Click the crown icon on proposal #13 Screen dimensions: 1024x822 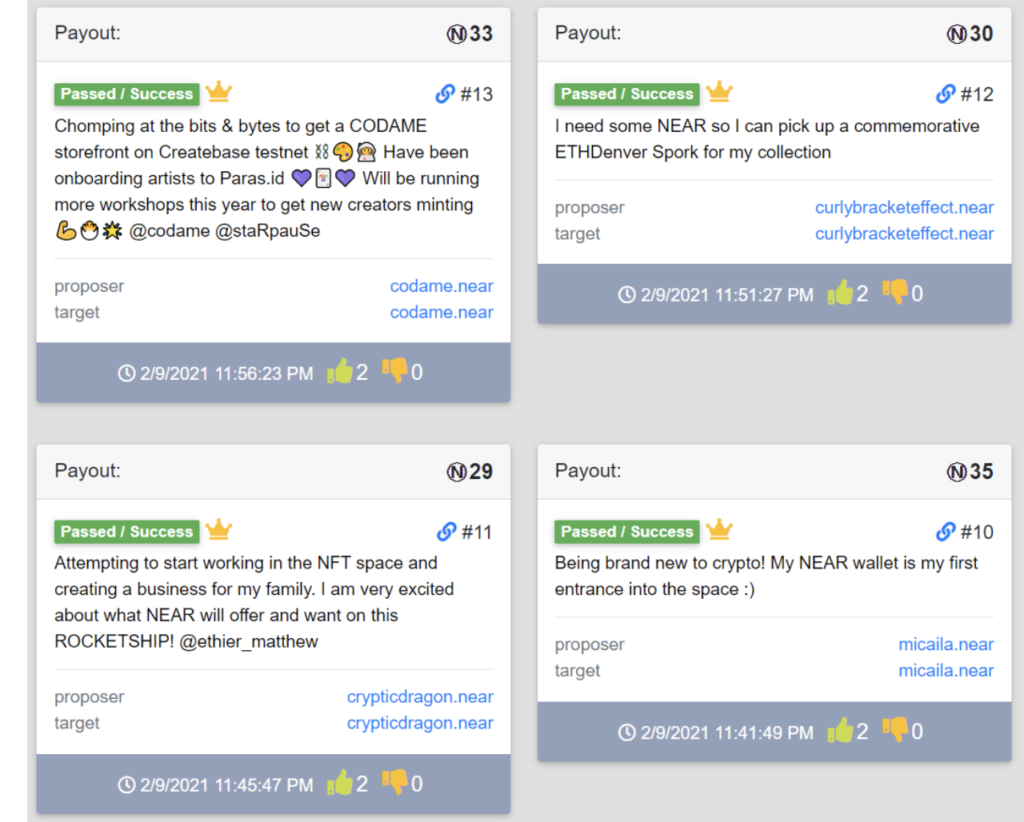click(x=219, y=91)
